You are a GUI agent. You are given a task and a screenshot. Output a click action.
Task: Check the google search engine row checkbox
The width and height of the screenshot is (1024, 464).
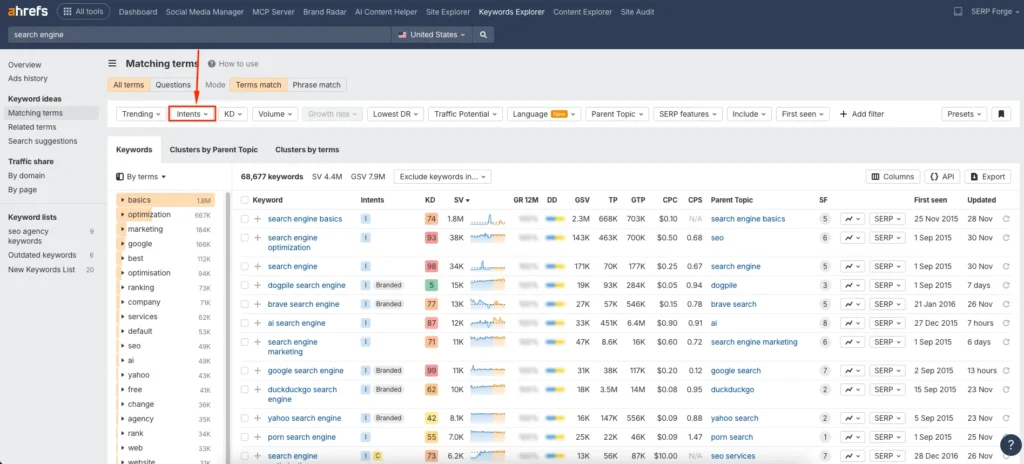tap(244, 371)
